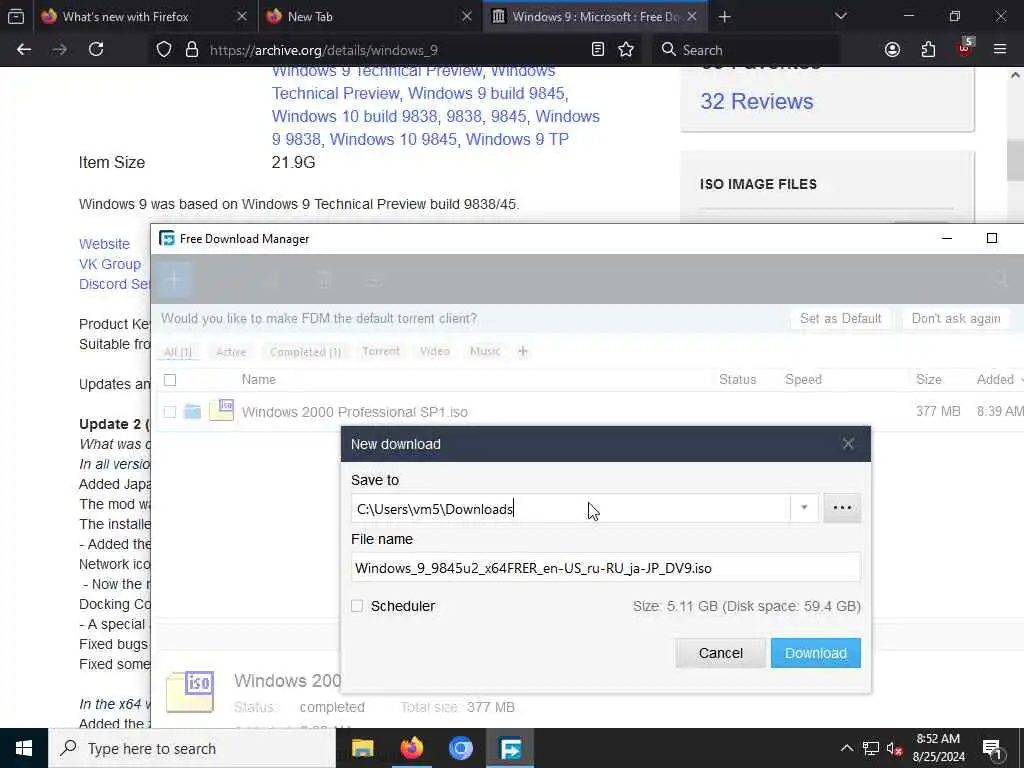Viewport: 1024px width, 768px height.
Task: Click Set as Default button
Action: pos(840,319)
